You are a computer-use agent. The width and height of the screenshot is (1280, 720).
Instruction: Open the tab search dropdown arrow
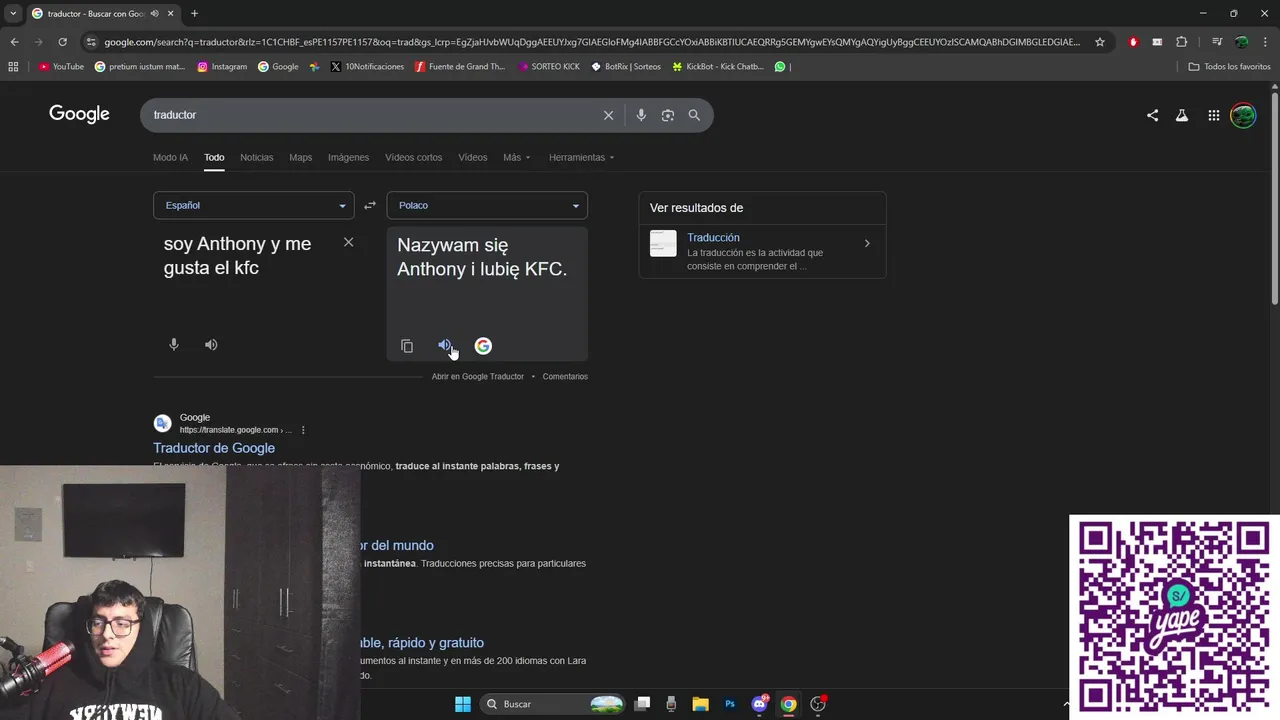(13, 13)
